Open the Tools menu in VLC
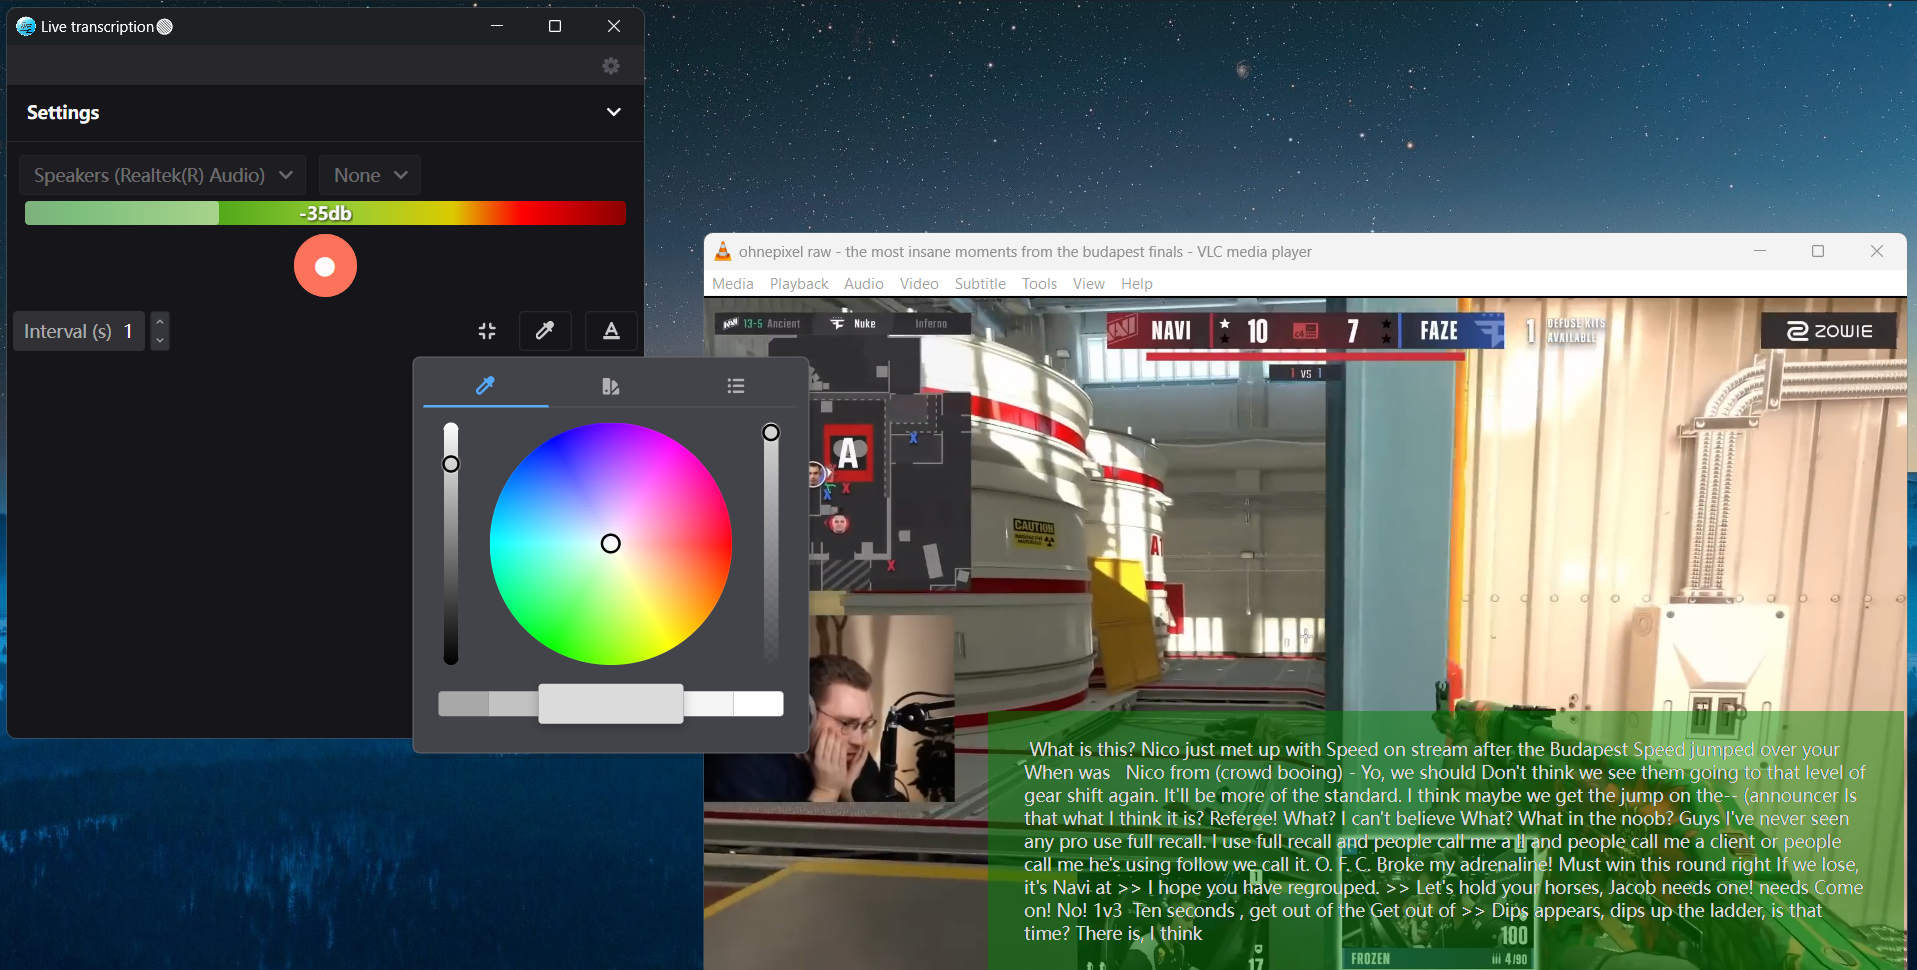The width and height of the screenshot is (1917, 970). [x=1039, y=284]
